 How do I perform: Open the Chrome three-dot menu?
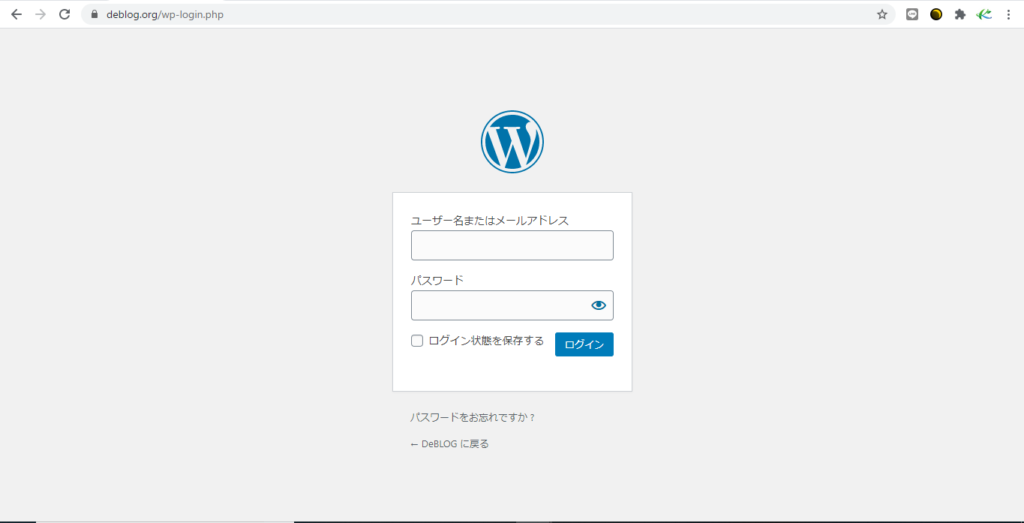coord(1008,14)
